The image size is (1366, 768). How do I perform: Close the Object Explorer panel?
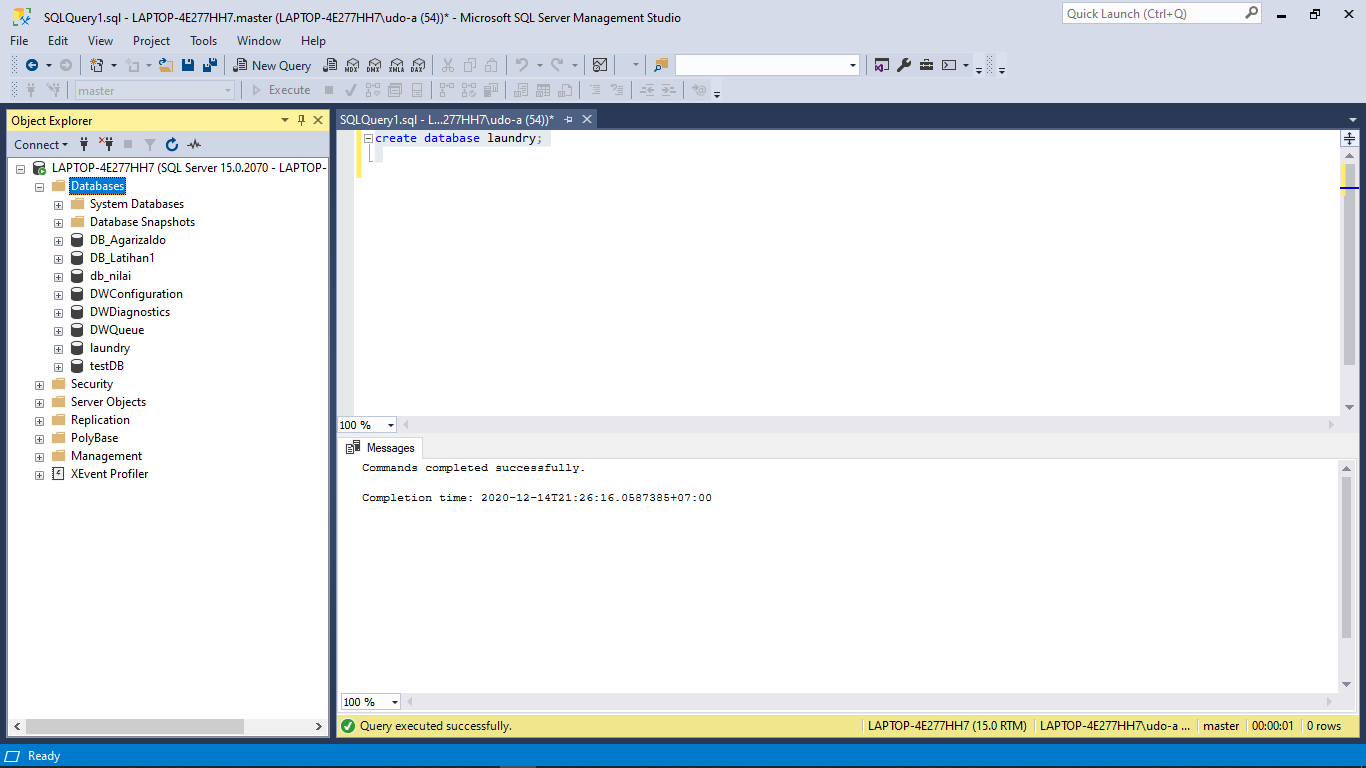(x=318, y=120)
